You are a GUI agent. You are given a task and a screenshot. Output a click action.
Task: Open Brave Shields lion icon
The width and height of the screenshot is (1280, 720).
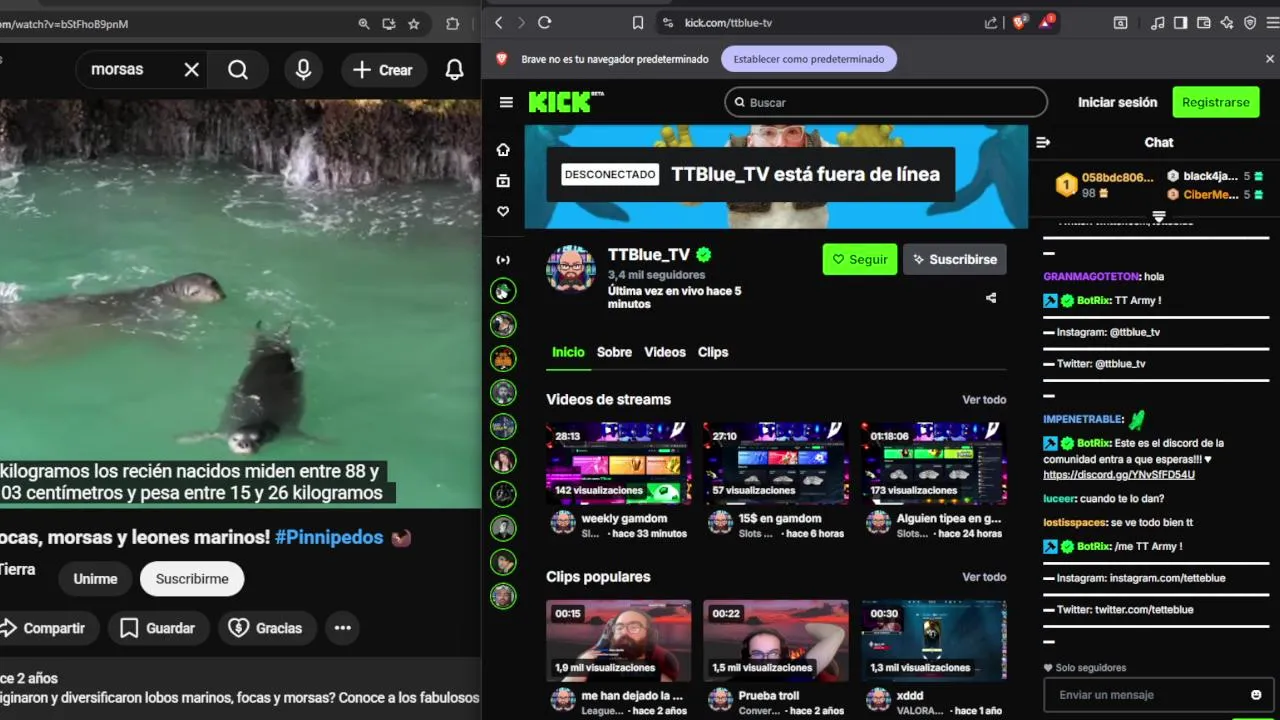pos(1020,22)
